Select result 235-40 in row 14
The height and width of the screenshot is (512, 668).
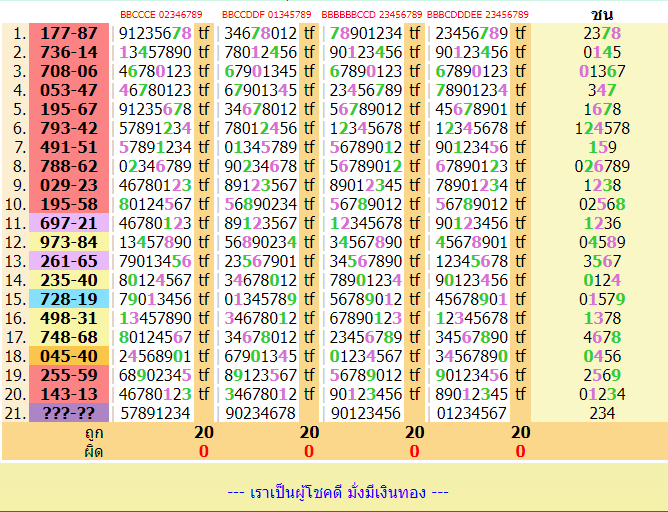coord(69,280)
